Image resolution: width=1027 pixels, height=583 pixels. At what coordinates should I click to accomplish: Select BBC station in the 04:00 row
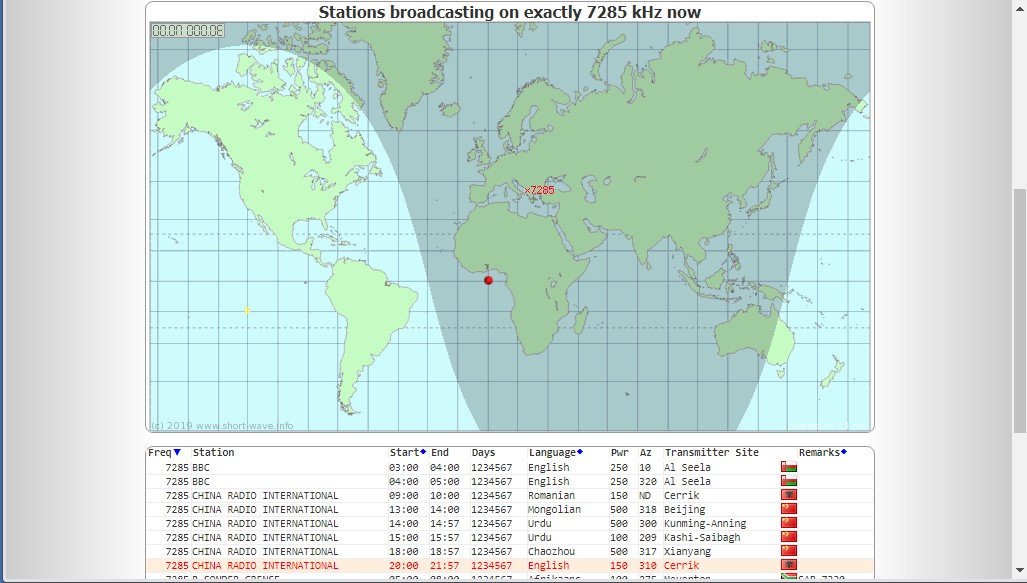[x=201, y=481]
